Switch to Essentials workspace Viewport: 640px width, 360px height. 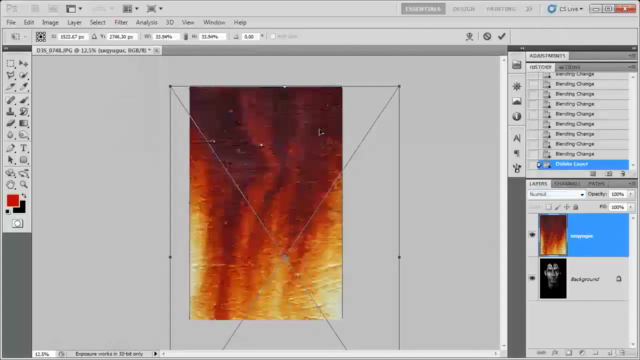pos(423,9)
